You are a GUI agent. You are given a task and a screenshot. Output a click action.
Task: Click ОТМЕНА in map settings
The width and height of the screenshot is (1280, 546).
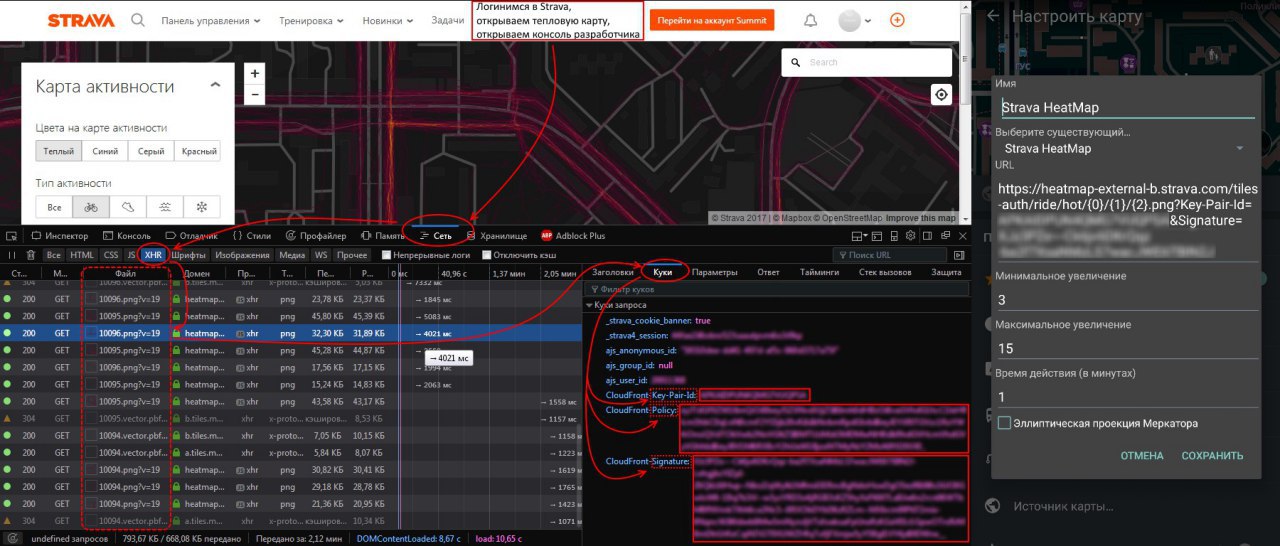tap(1141, 456)
